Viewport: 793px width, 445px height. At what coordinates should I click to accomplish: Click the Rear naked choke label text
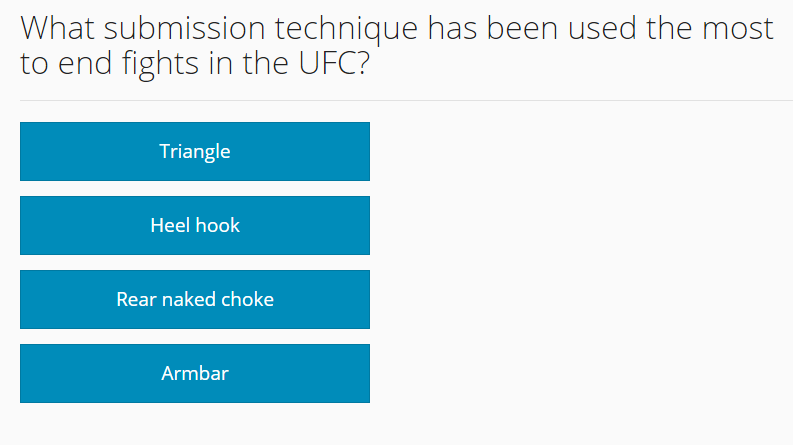point(195,299)
